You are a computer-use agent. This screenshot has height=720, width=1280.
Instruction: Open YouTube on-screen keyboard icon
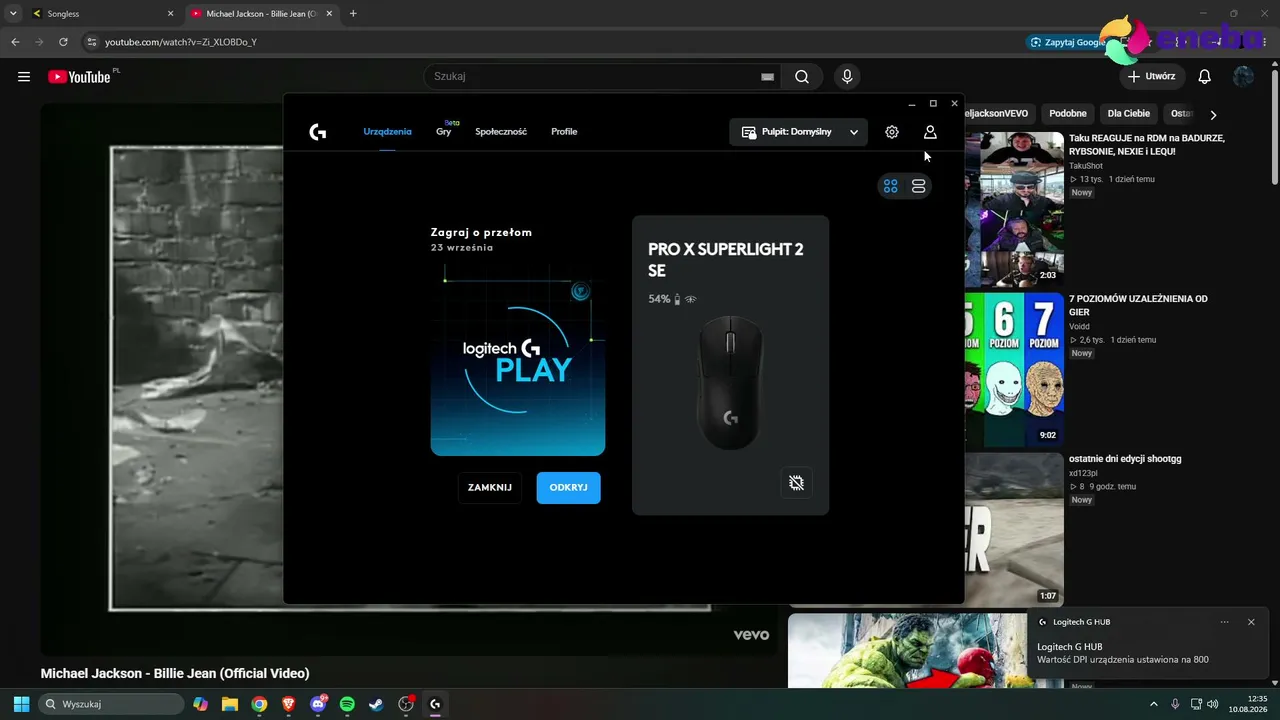tap(768, 77)
